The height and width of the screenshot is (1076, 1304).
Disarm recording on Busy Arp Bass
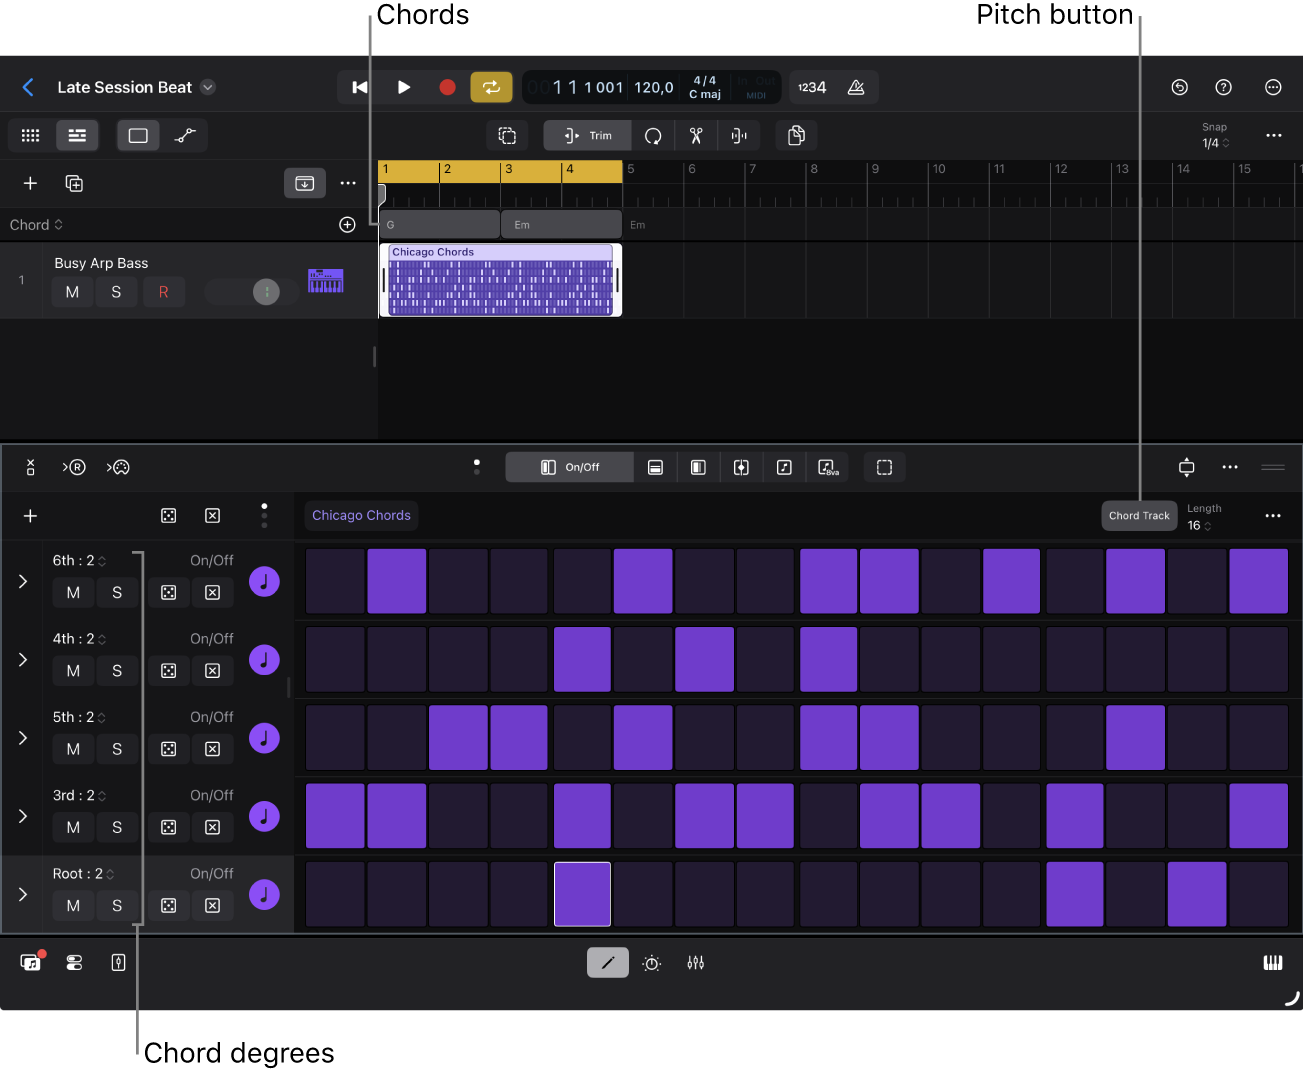(x=164, y=291)
